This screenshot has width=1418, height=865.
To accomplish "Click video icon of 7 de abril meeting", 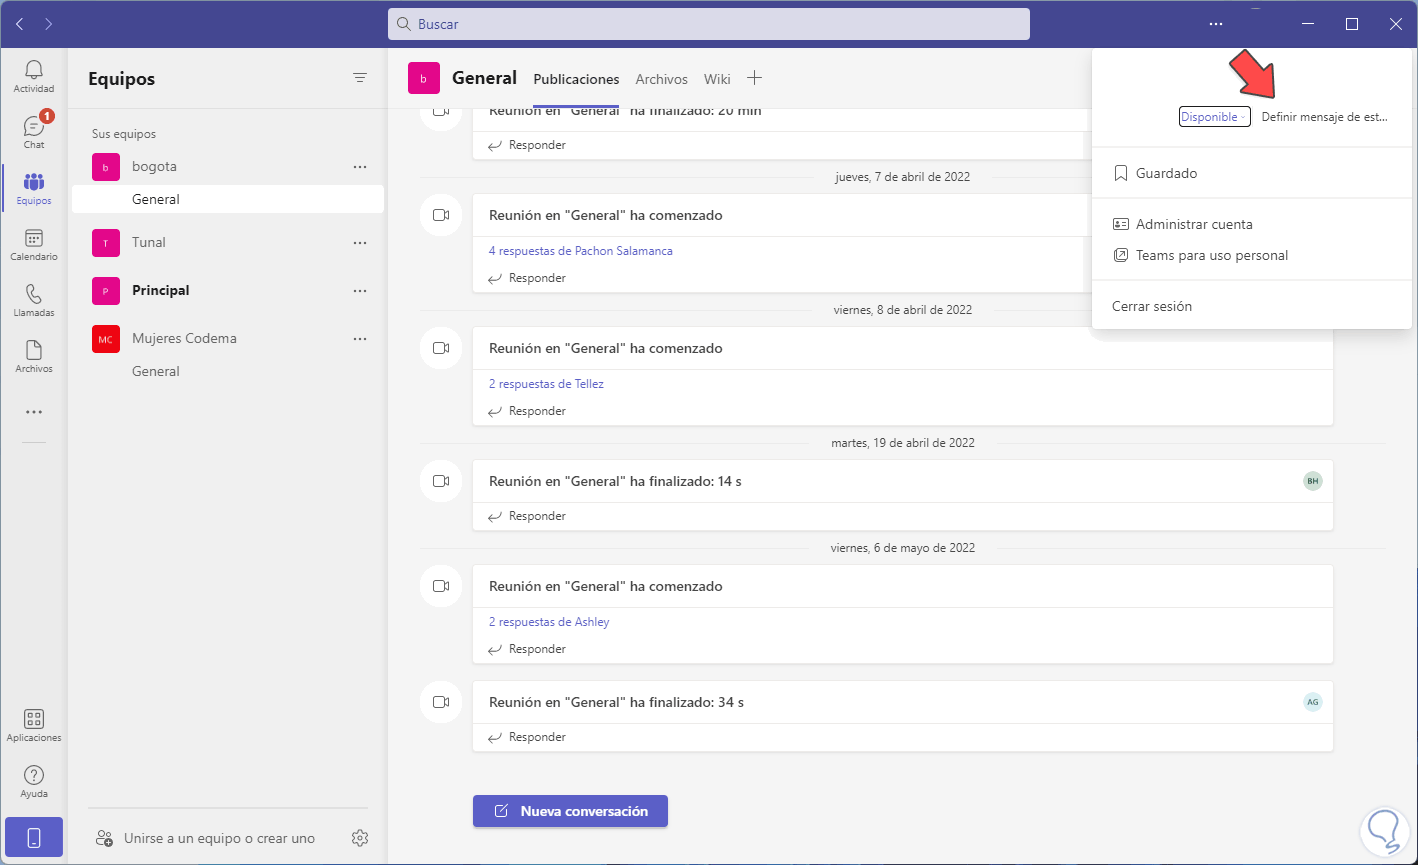I will pyautogui.click(x=441, y=215).
